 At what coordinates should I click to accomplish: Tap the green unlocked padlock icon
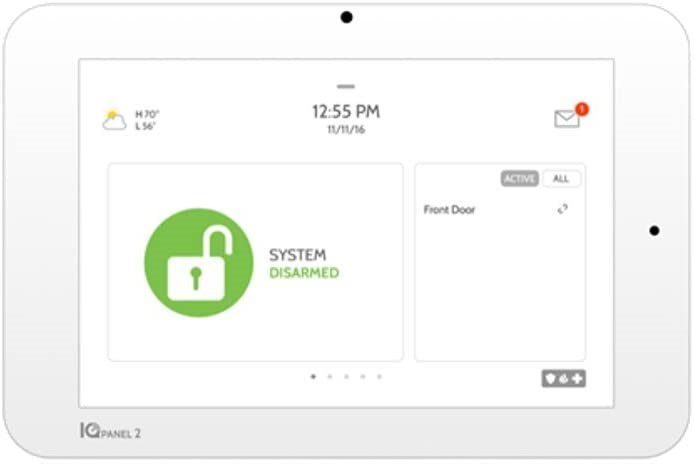pos(199,263)
